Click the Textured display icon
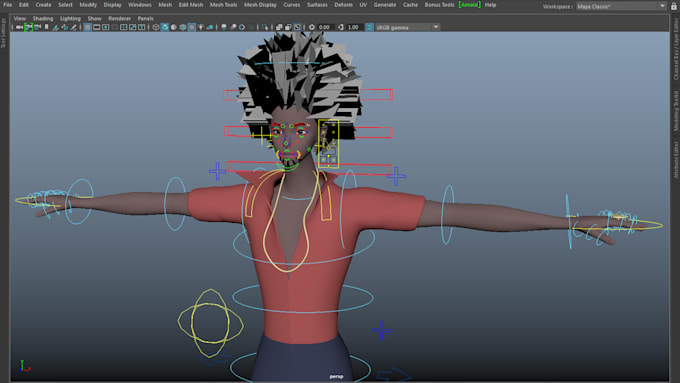 pyautogui.click(x=191, y=27)
